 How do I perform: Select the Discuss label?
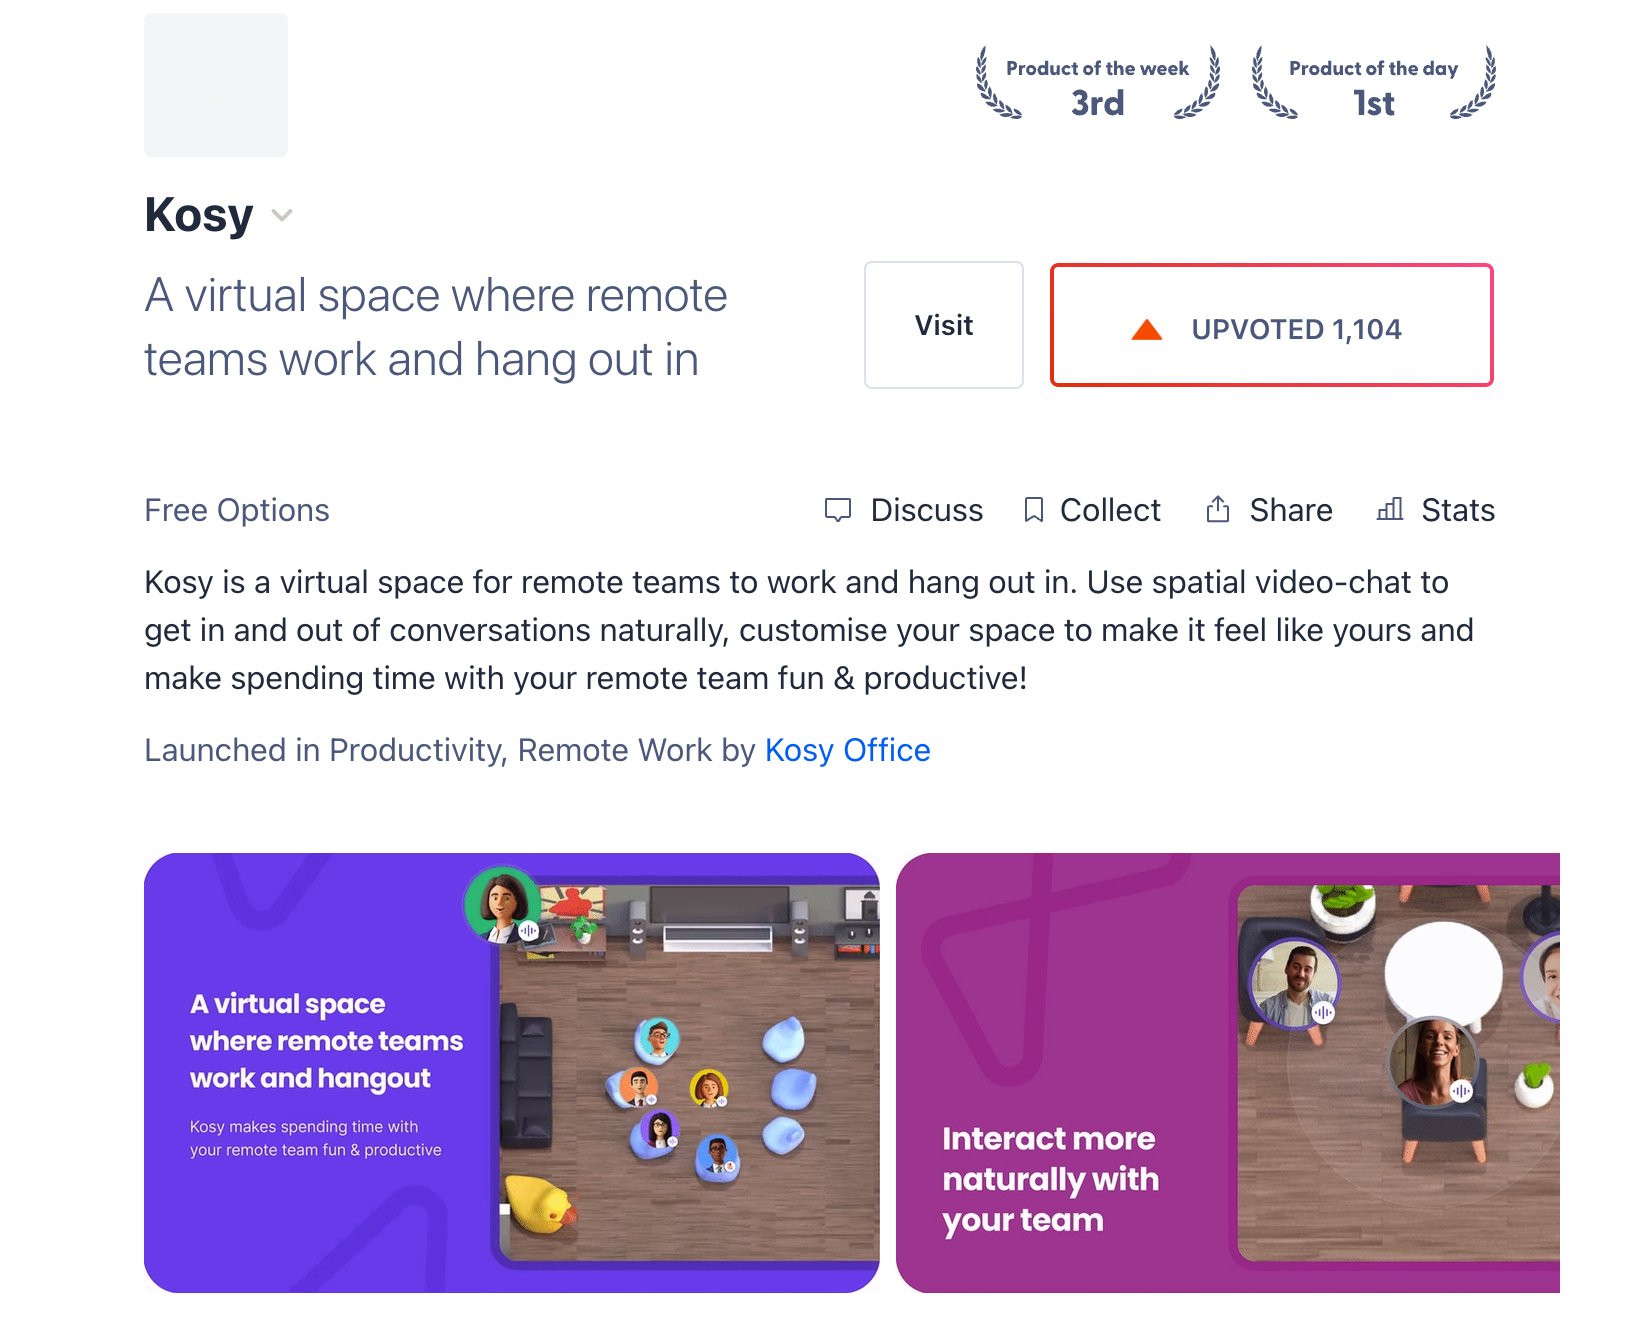click(927, 510)
